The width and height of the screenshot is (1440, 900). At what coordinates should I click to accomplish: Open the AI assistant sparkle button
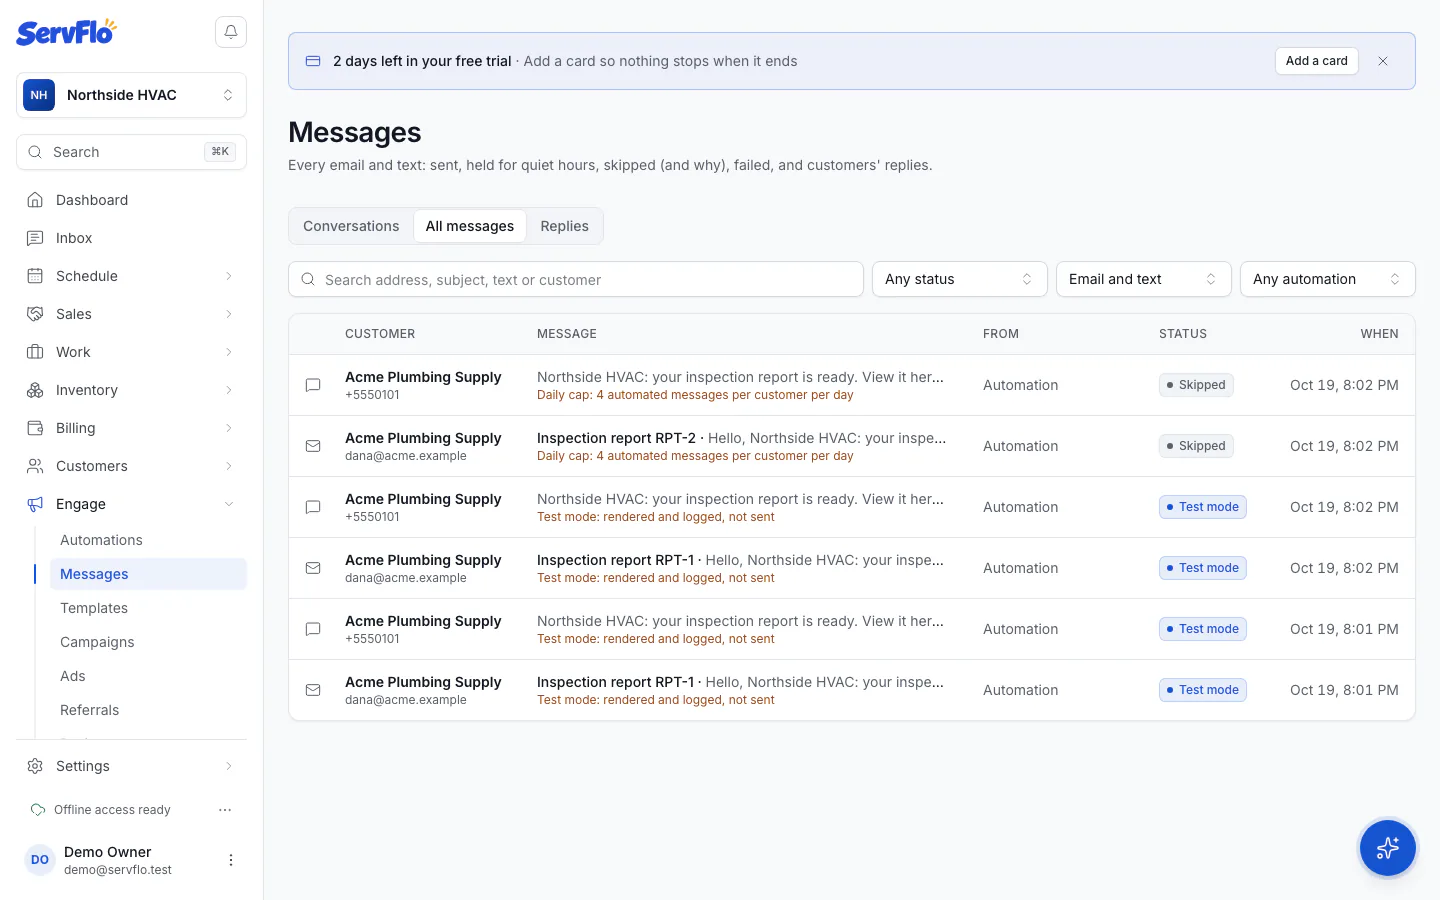1388,848
